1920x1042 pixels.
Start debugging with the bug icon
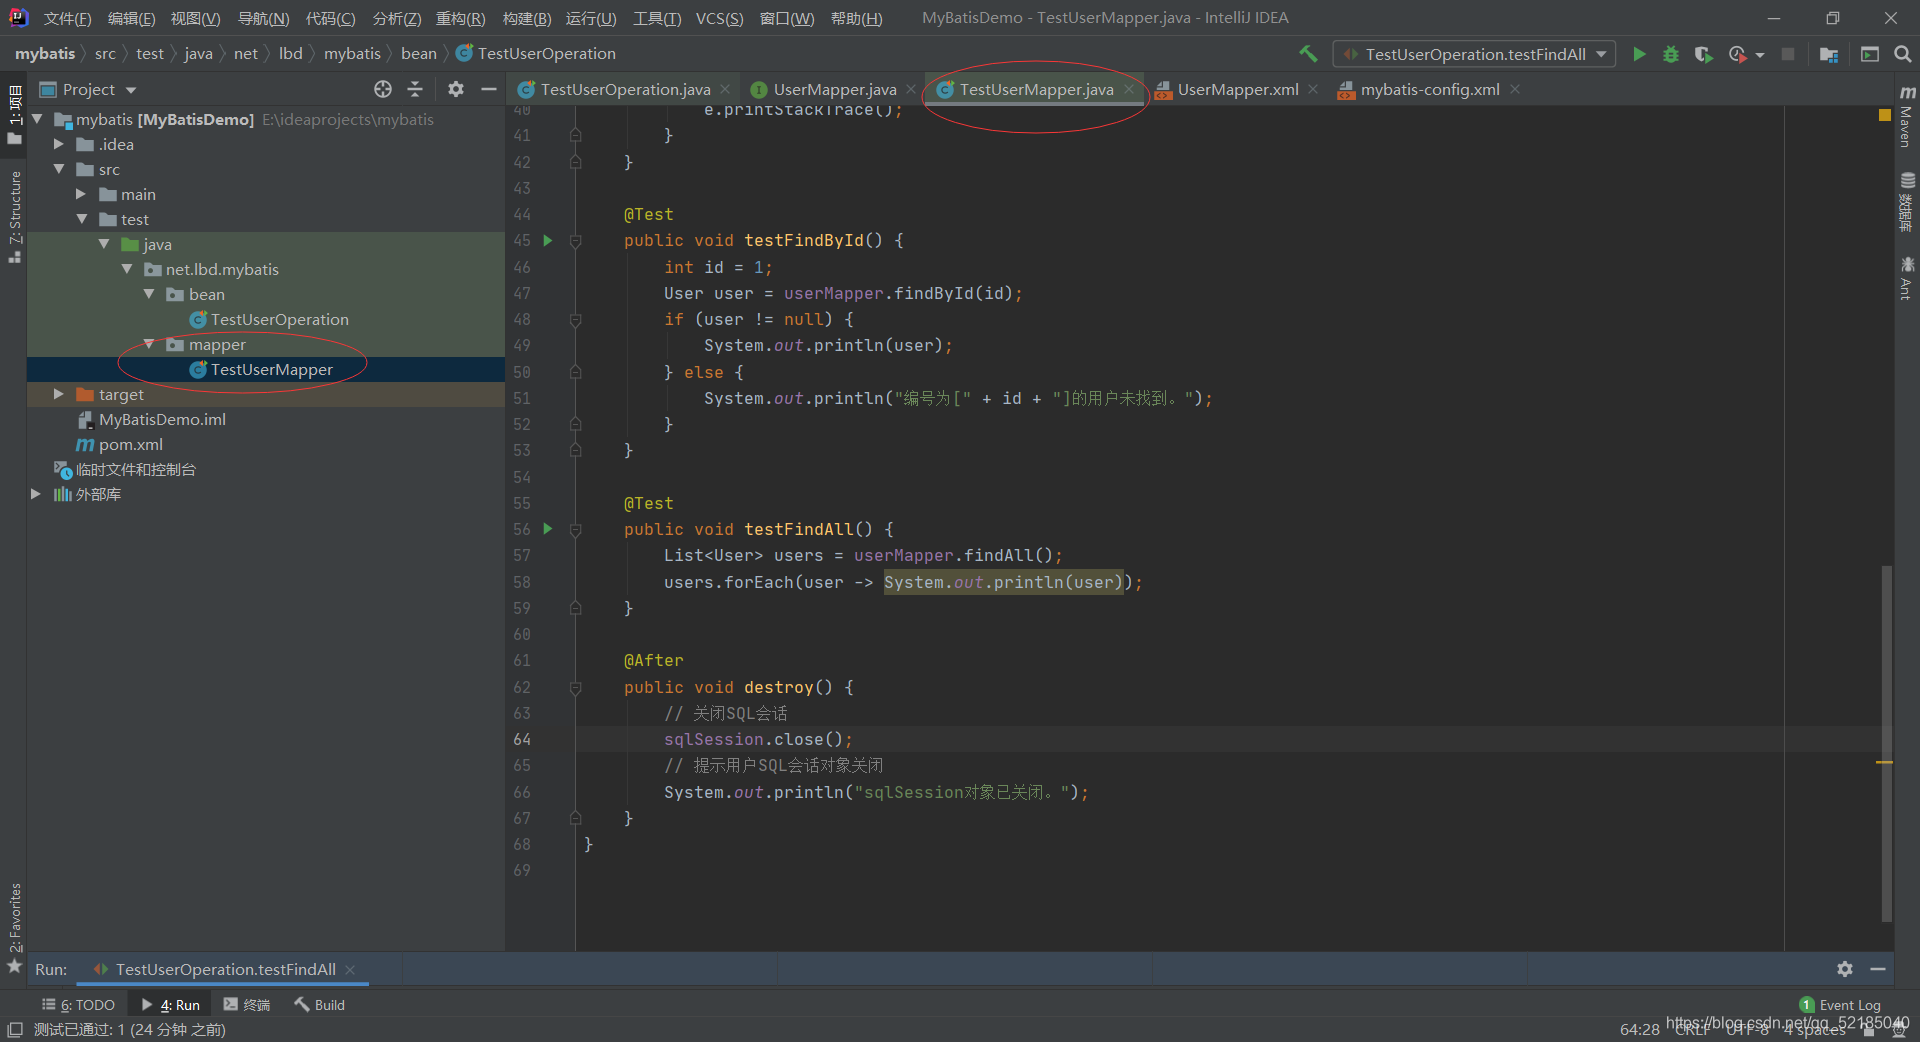pos(1671,54)
